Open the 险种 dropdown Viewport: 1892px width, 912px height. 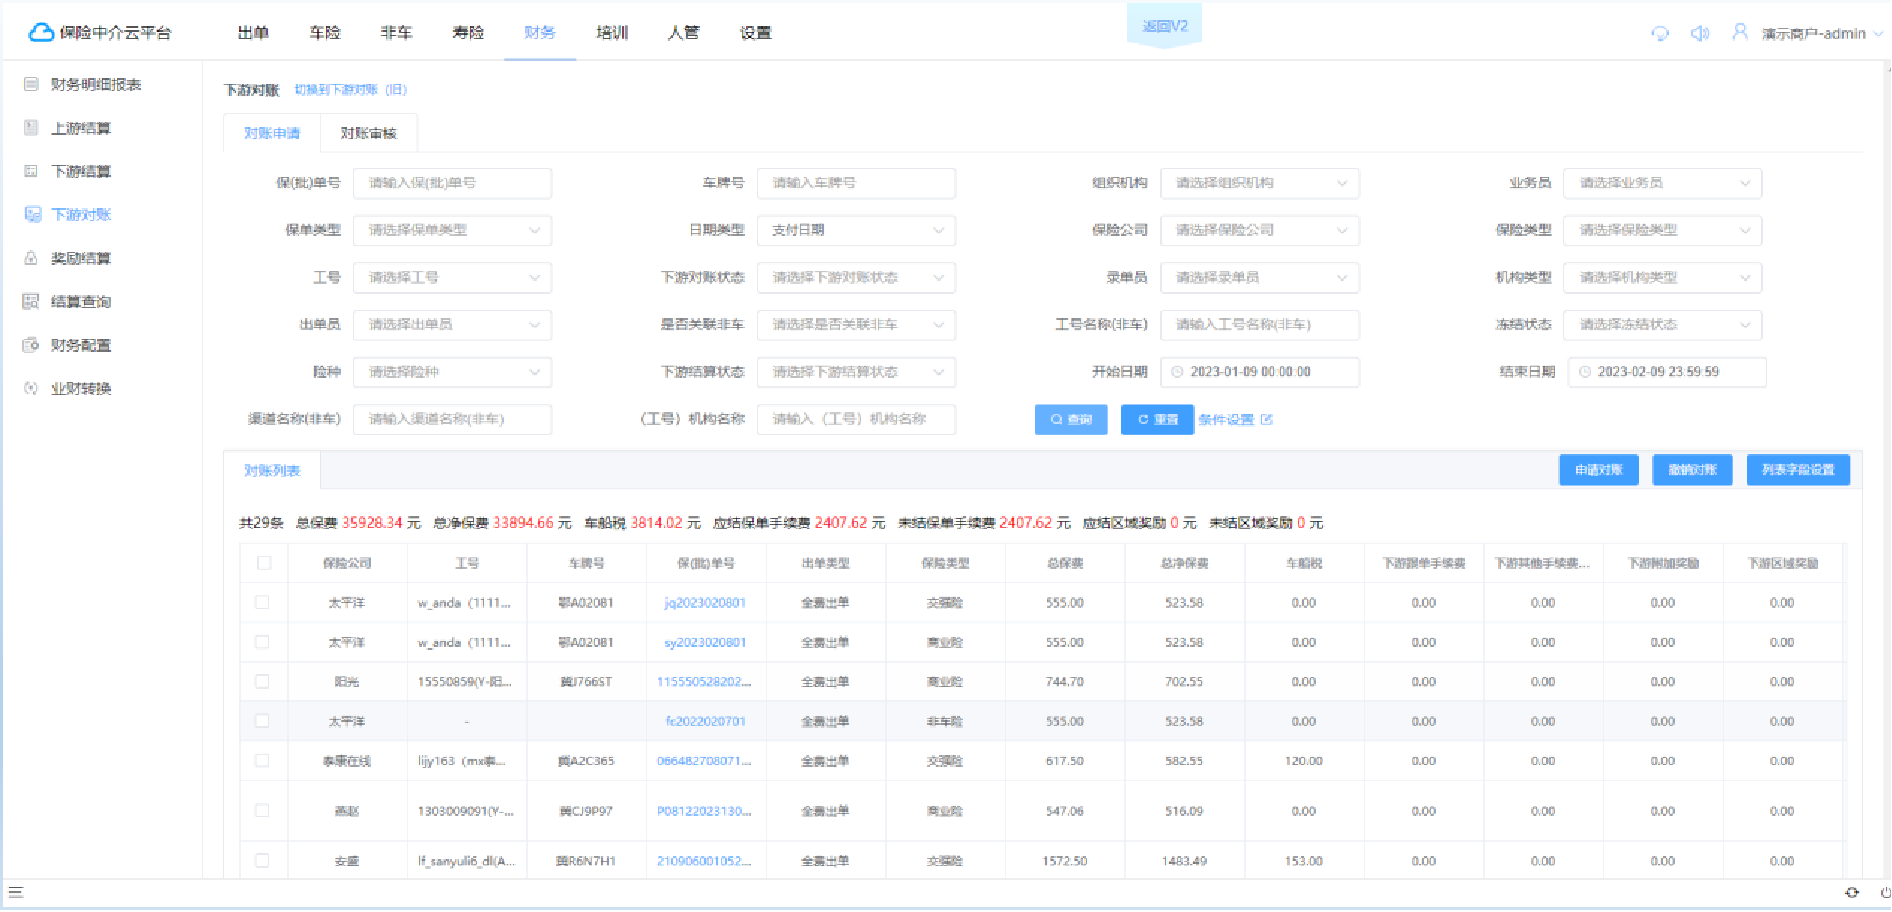(x=452, y=372)
